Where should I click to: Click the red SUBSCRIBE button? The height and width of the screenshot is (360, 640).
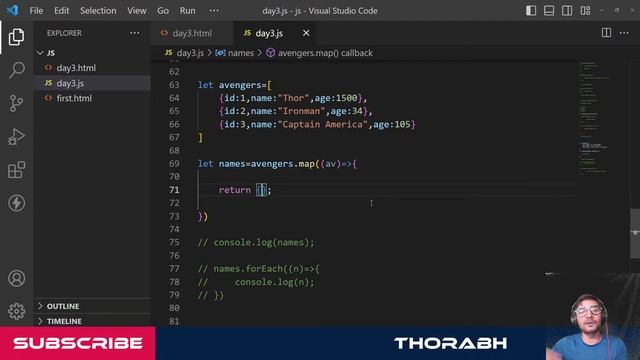(78, 343)
